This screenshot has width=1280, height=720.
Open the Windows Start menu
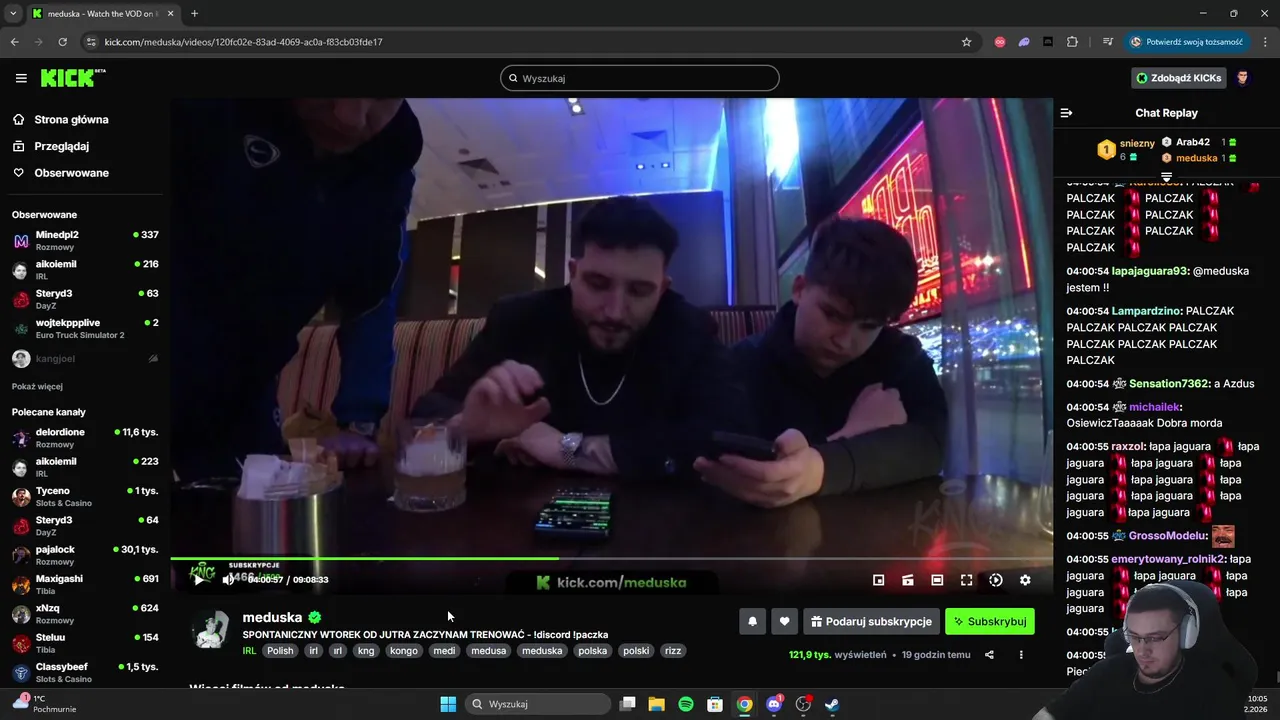pos(448,704)
